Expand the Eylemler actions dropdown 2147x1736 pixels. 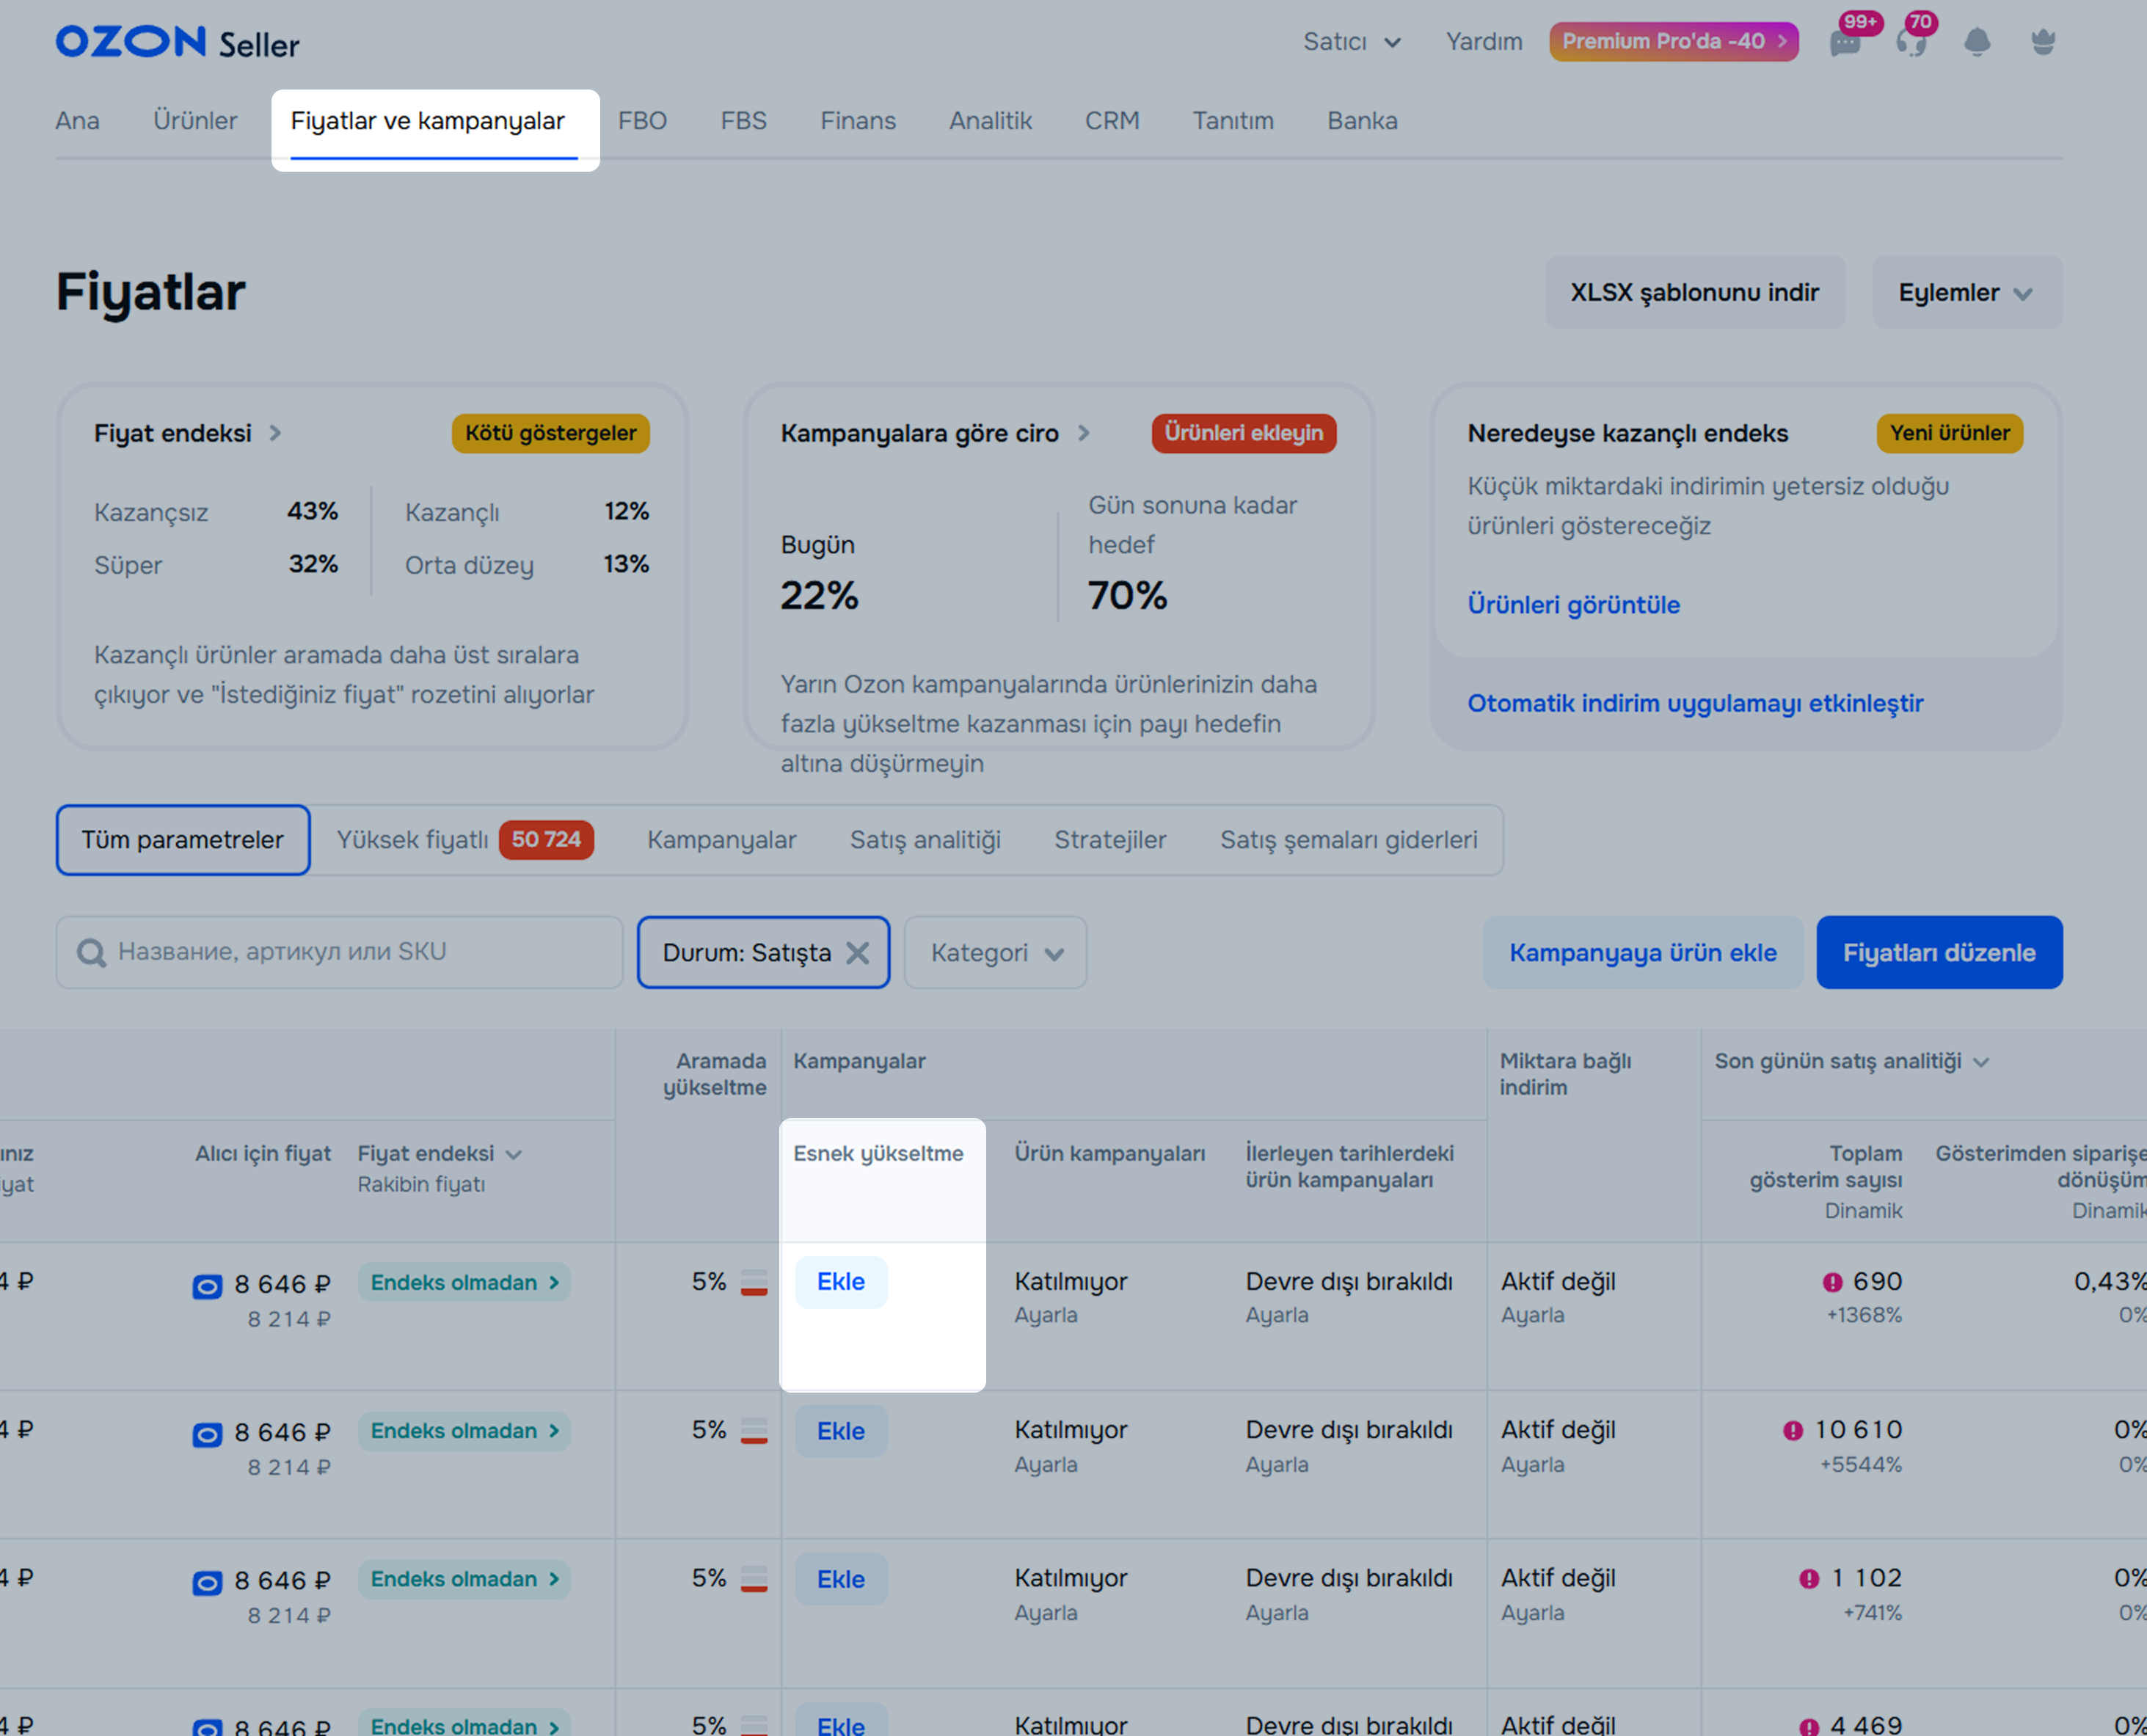click(1966, 293)
